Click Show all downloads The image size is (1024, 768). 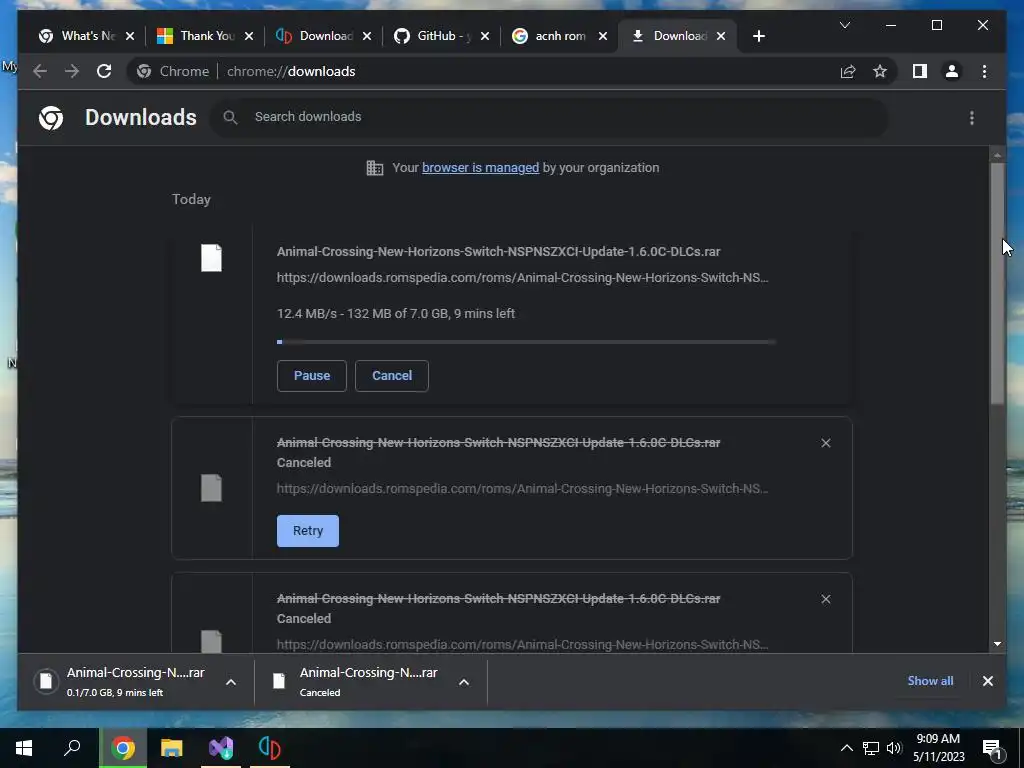point(930,681)
